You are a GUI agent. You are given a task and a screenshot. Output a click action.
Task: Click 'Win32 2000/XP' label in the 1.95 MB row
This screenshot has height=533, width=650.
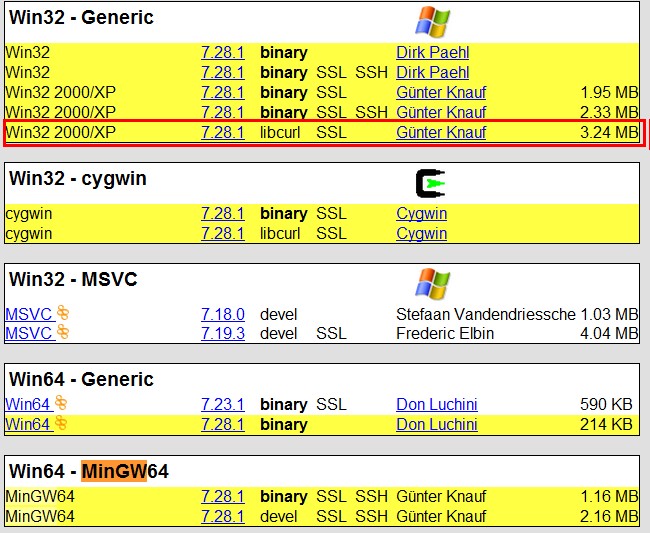(x=61, y=92)
